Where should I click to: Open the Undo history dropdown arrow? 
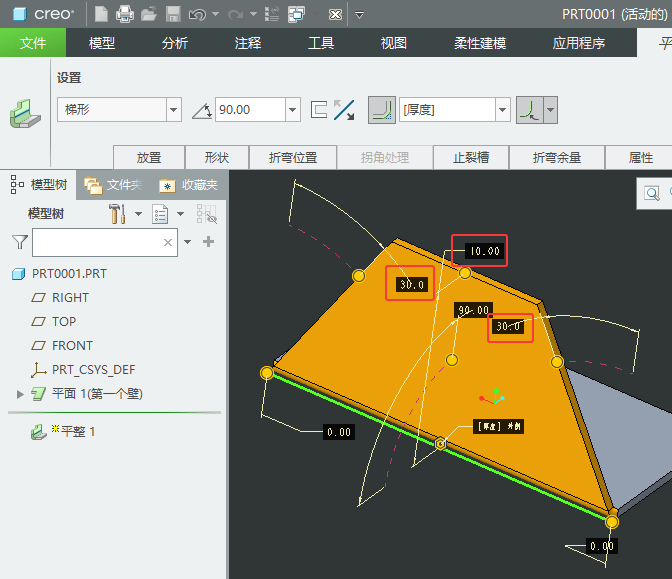pos(216,14)
